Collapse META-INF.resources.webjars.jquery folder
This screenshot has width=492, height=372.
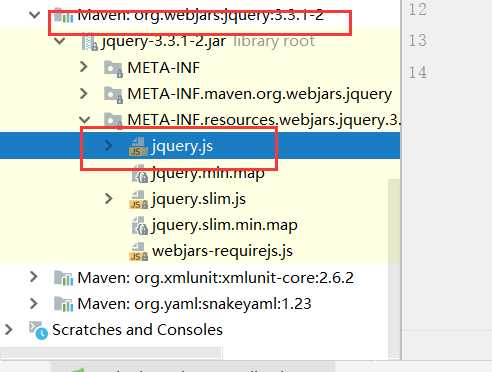tap(85, 120)
